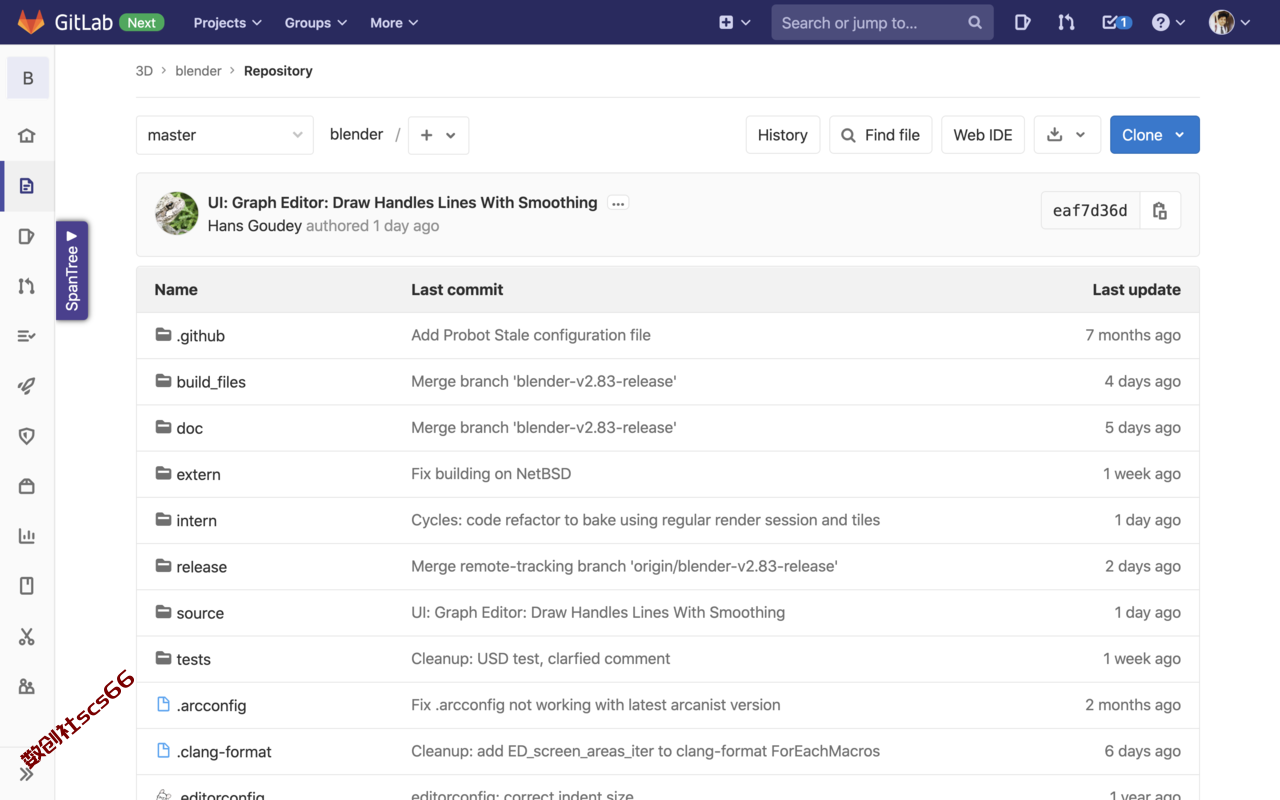Go to the blender breadcrumb link
Image resolution: width=1280 pixels, height=800 pixels.
pyautogui.click(x=198, y=71)
